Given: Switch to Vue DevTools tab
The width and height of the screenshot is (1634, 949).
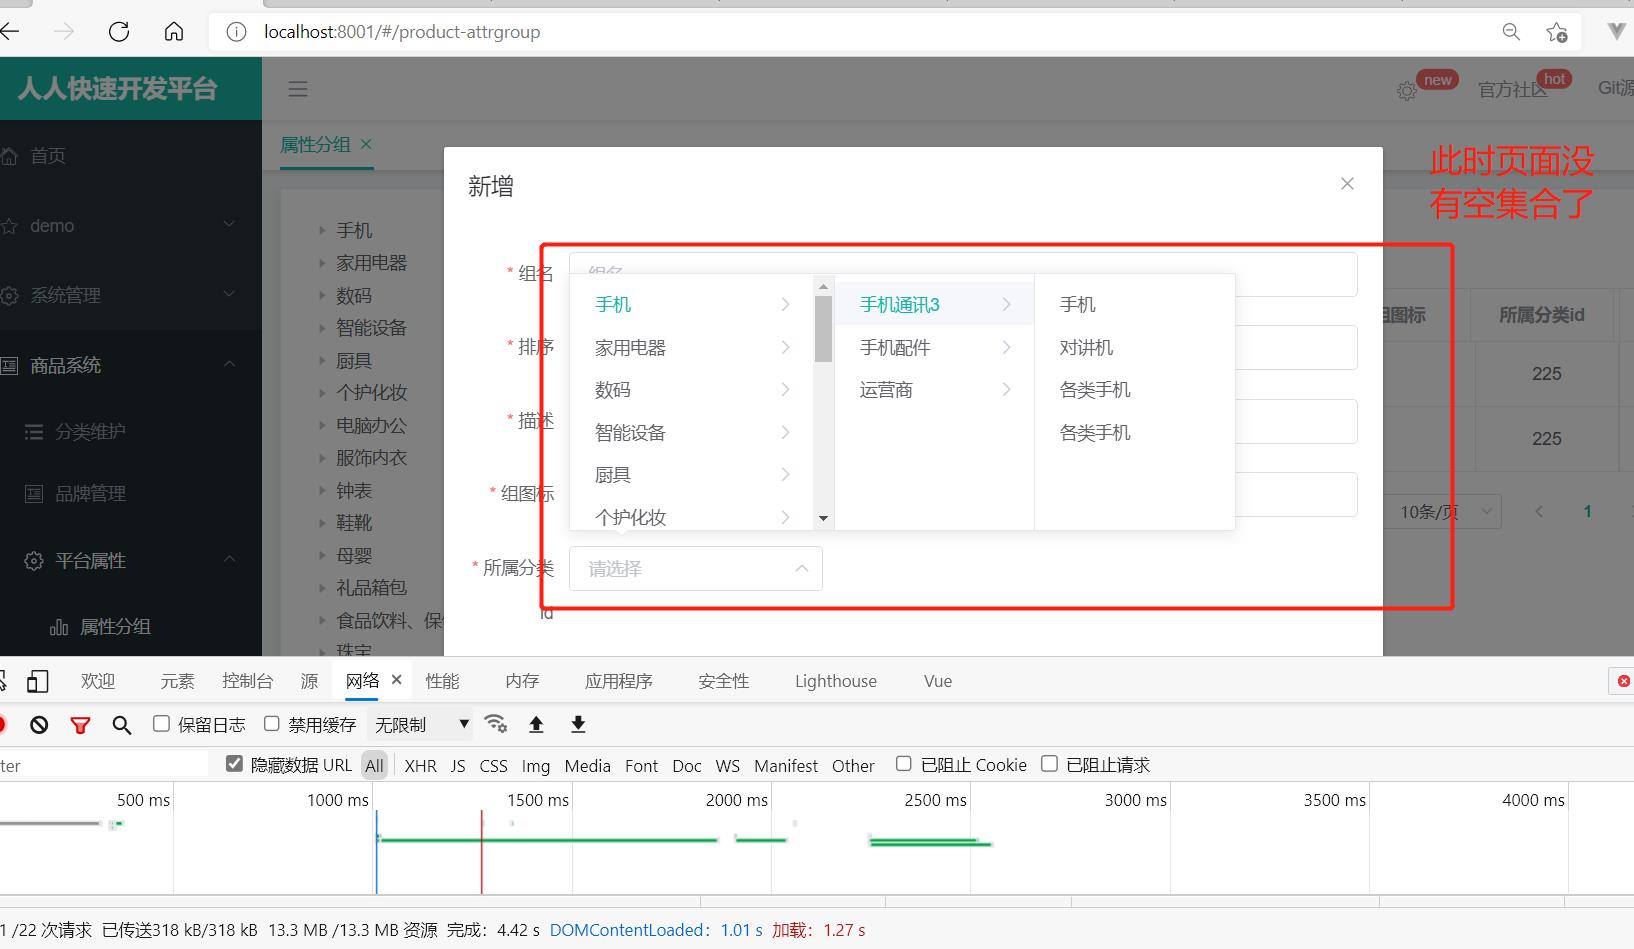Looking at the screenshot, I should pyautogui.click(x=938, y=681).
